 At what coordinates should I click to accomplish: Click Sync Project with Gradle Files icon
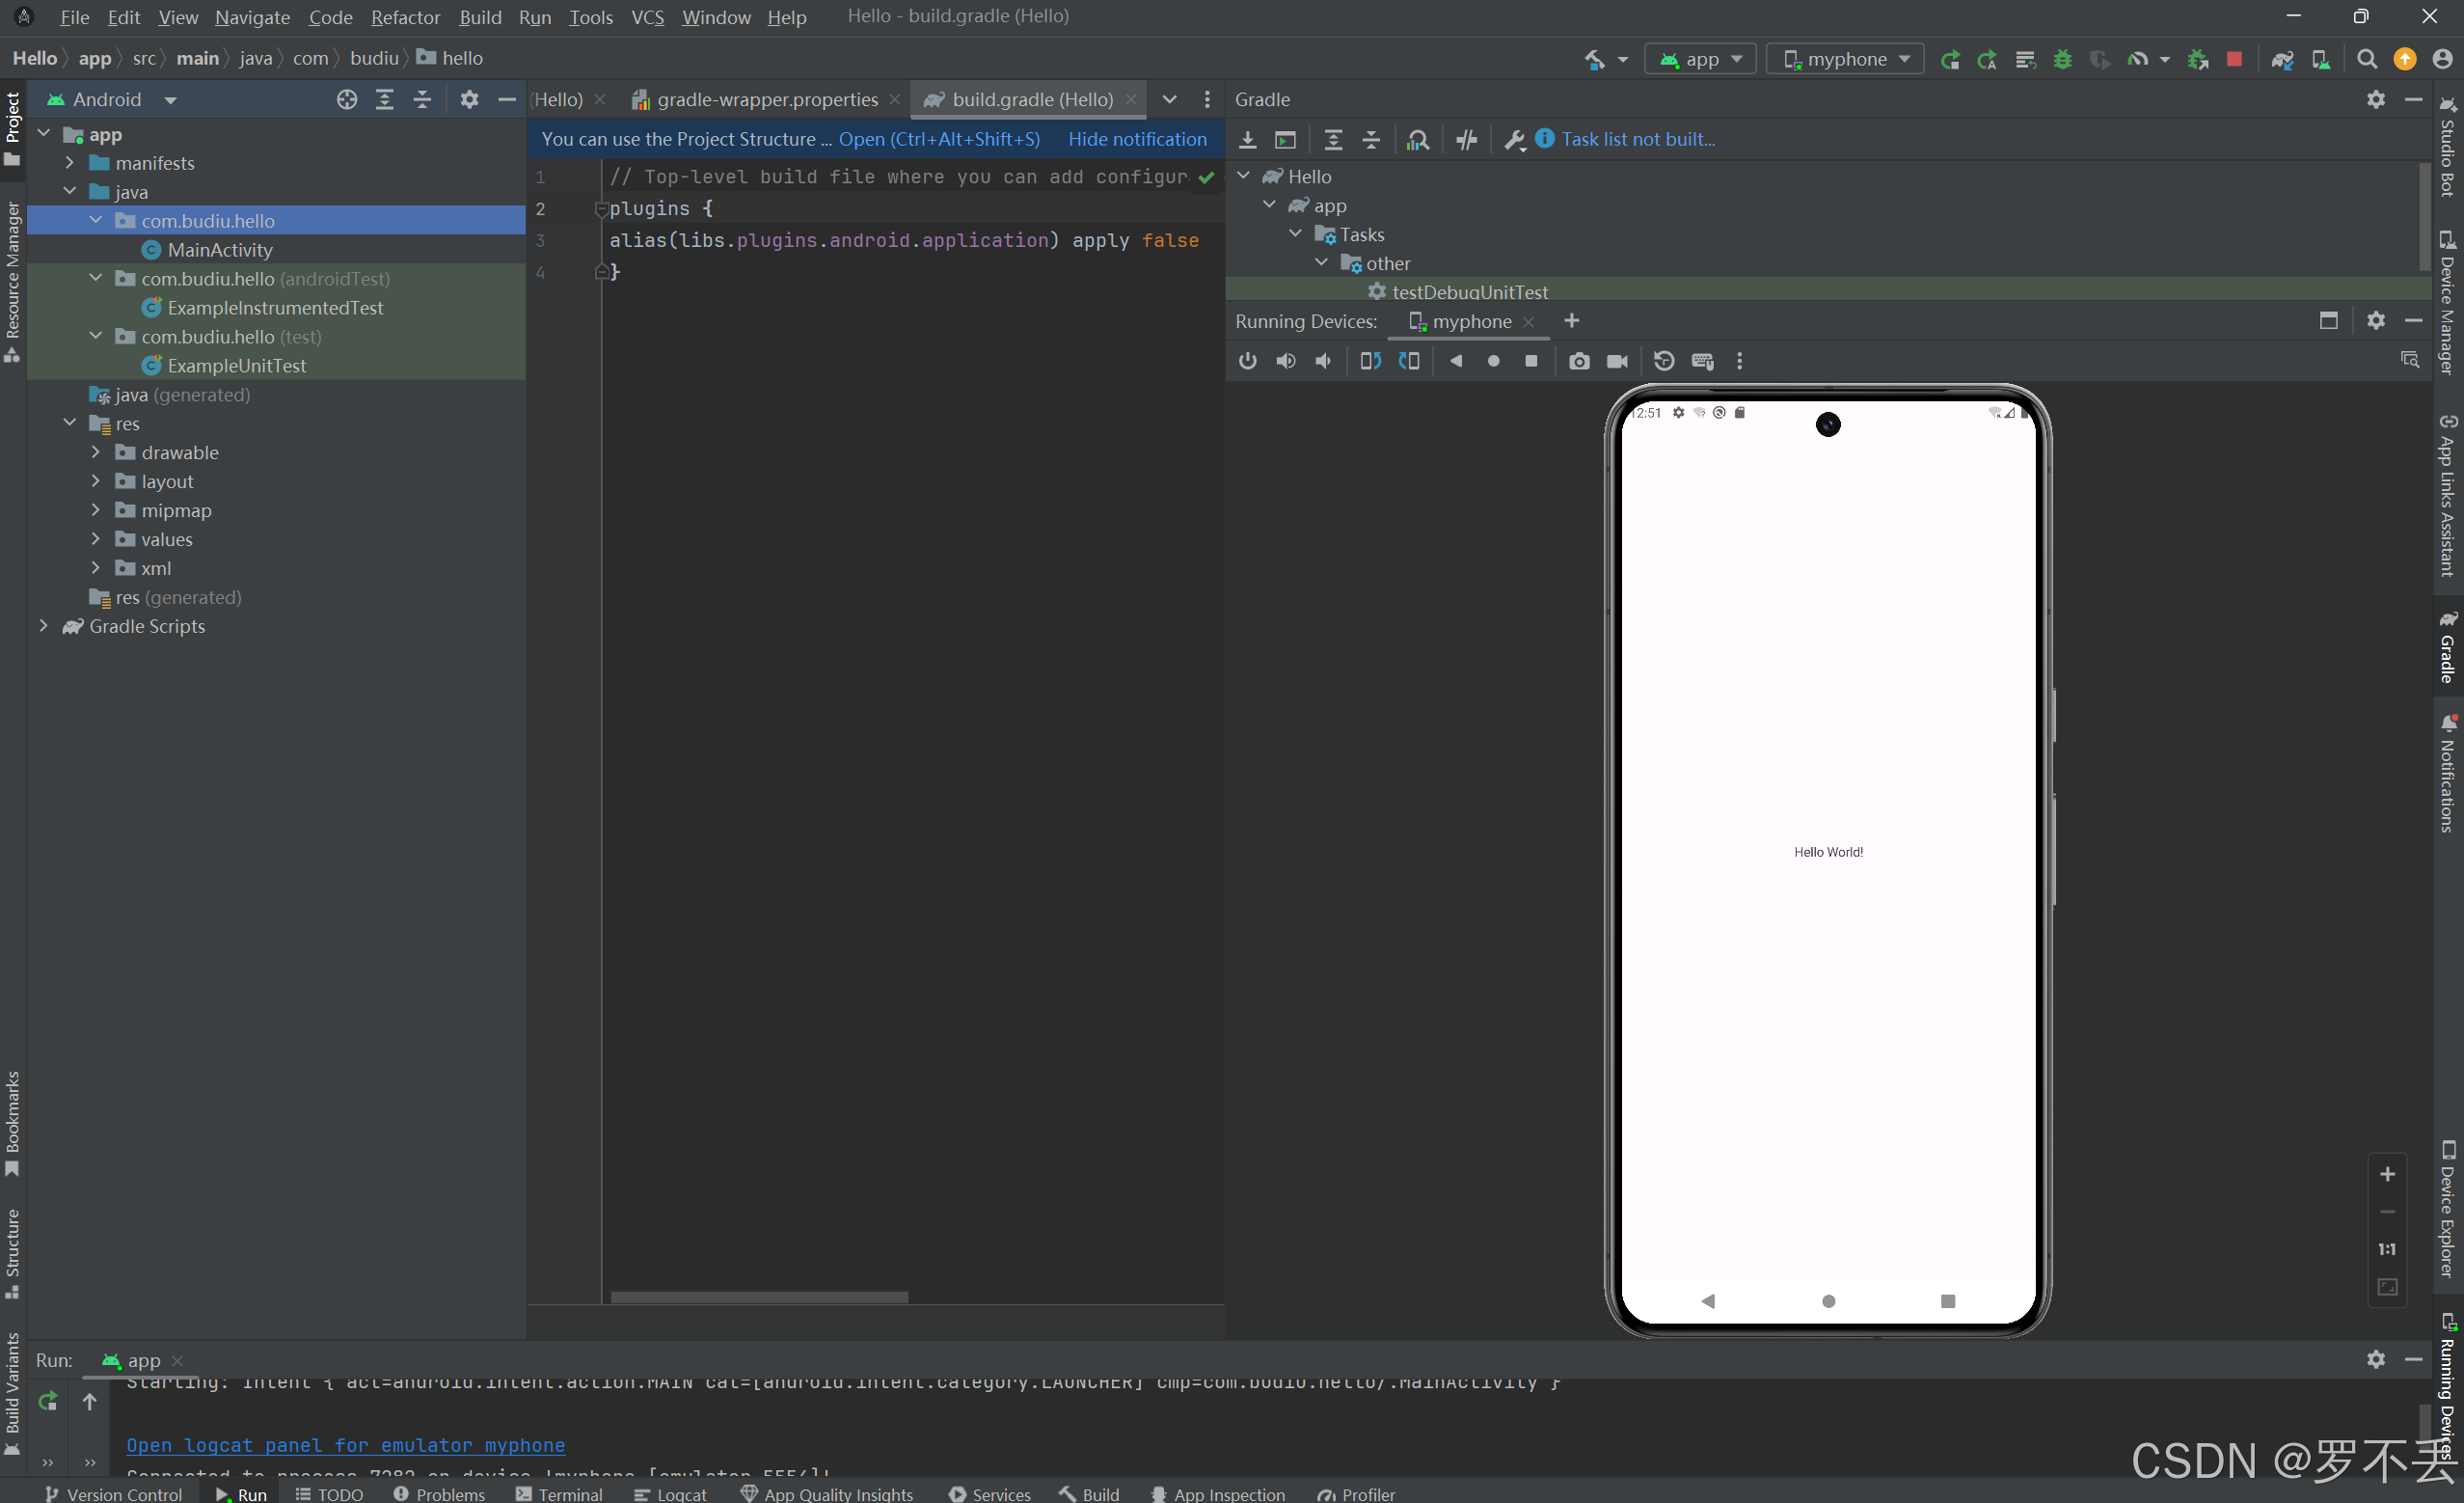(2281, 59)
